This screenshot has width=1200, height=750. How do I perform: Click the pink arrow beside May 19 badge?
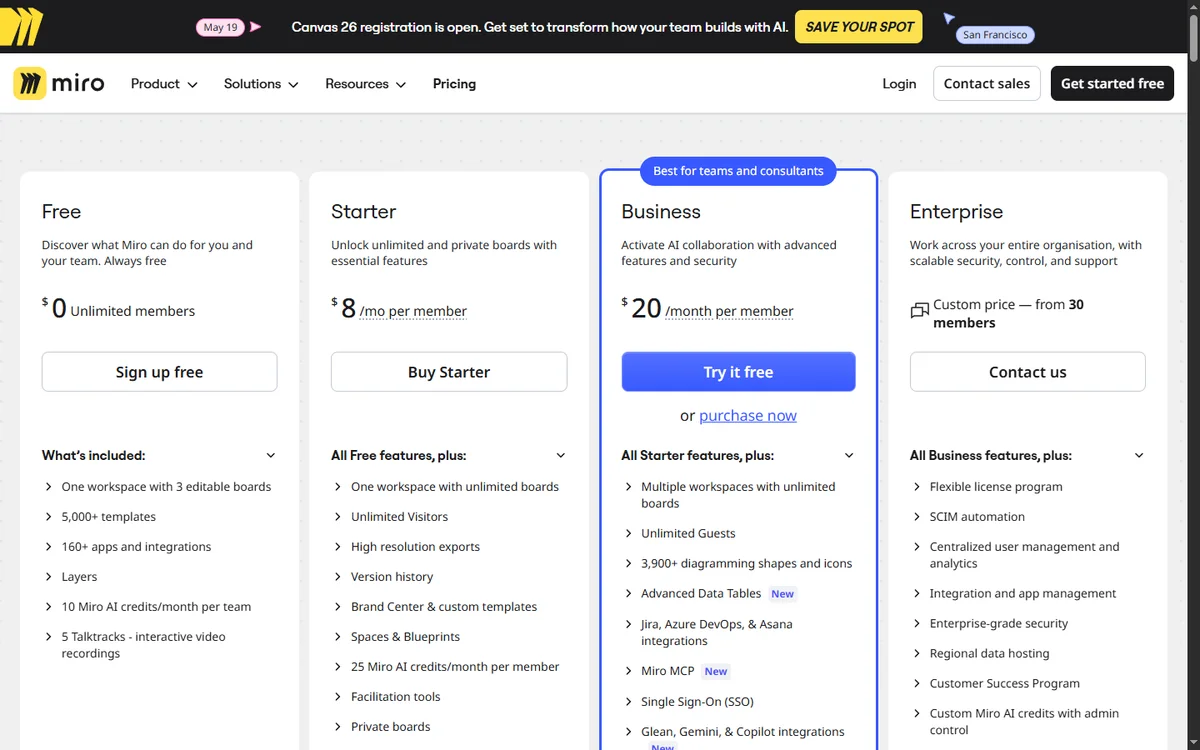256,27
